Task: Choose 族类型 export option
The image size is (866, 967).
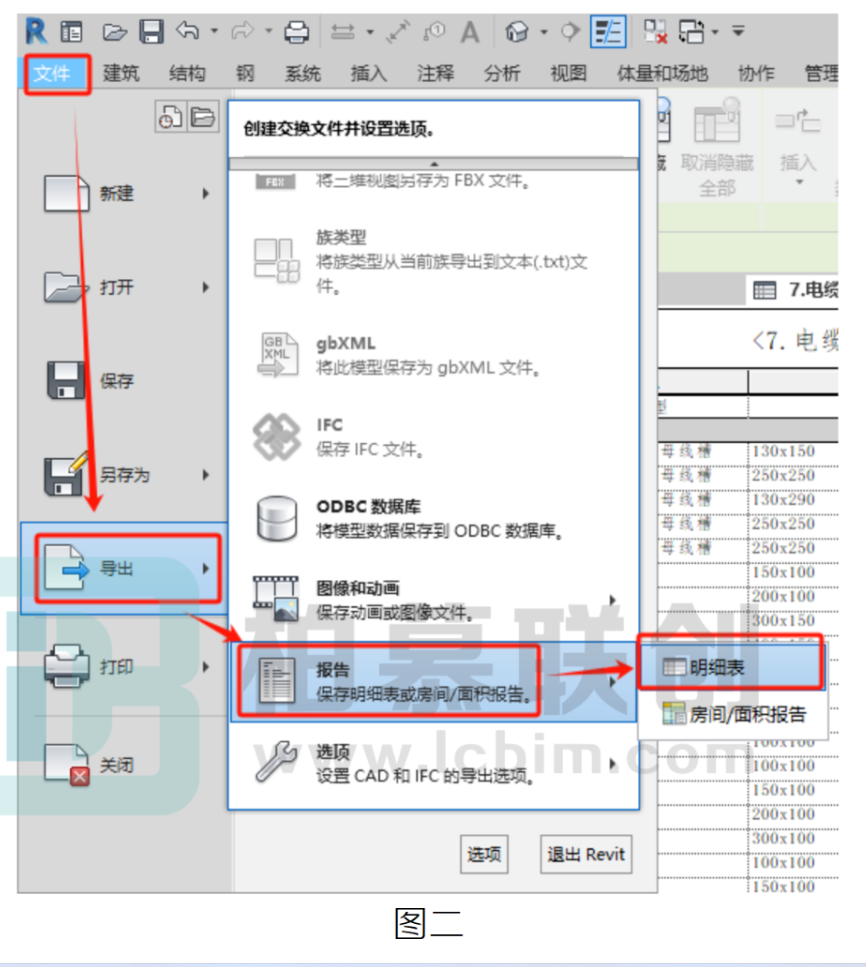Action: 433,261
